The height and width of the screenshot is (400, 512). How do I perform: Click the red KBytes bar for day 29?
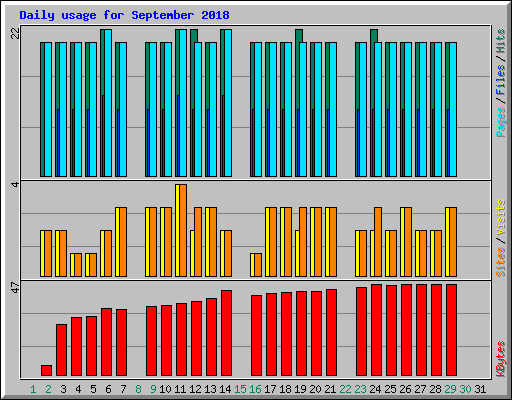tap(451, 330)
